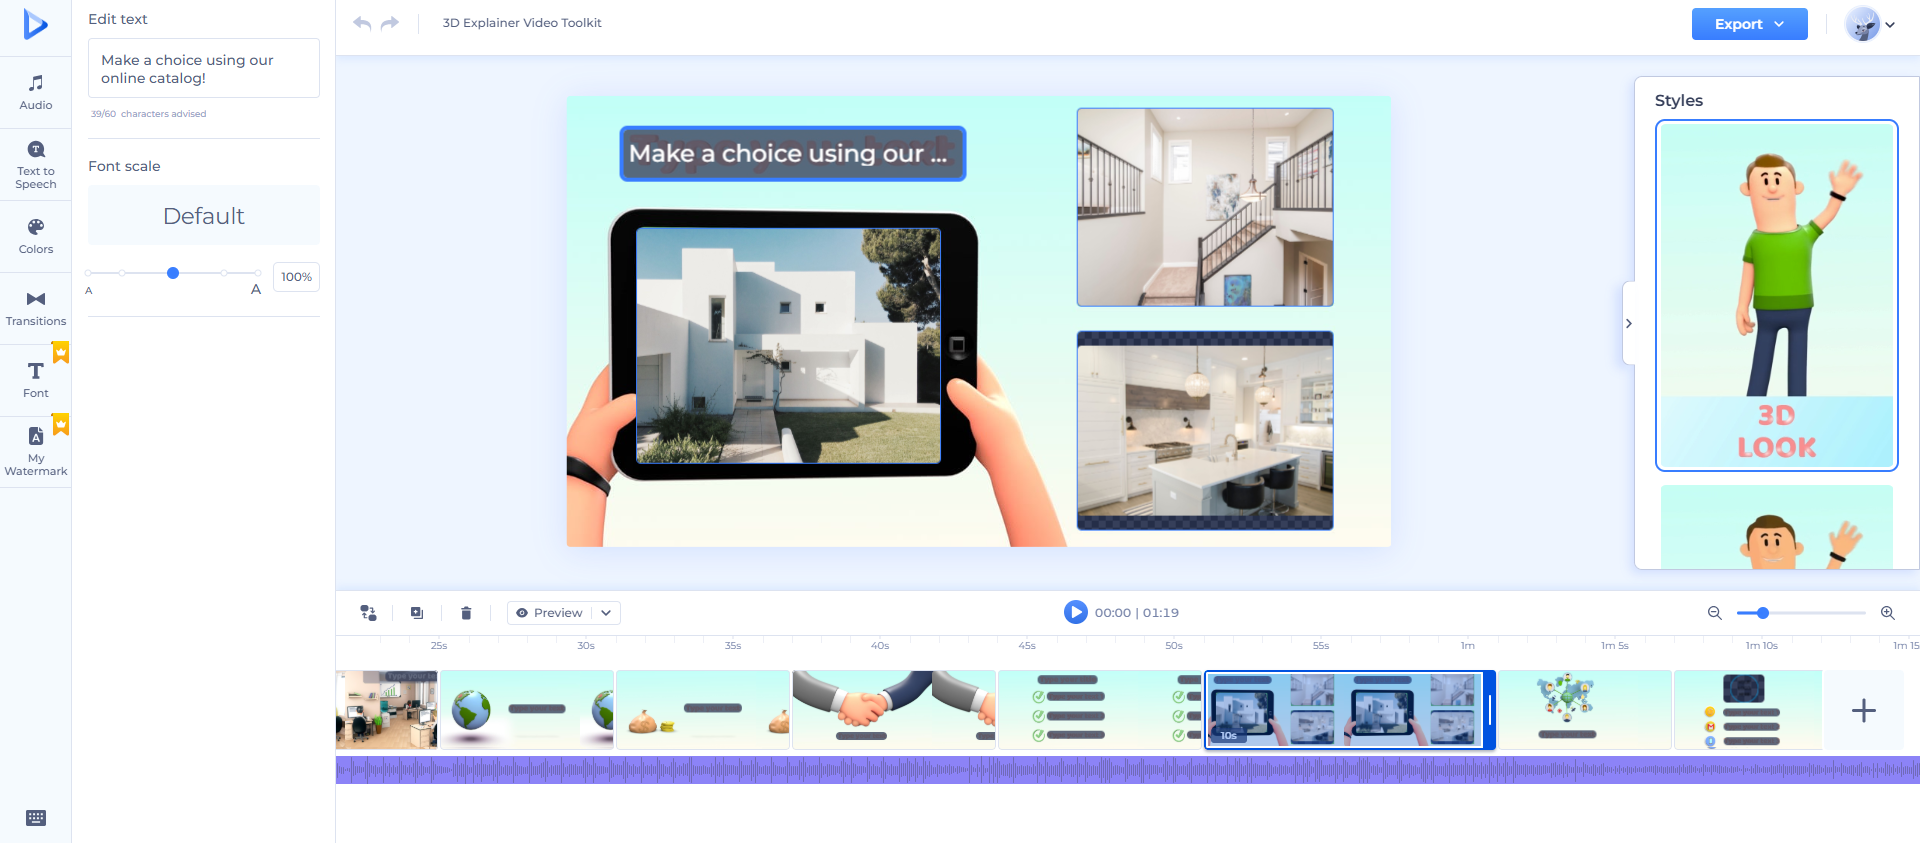Image resolution: width=1920 pixels, height=843 pixels.
Task: Open the Audio panel
Action: point(36,92)
